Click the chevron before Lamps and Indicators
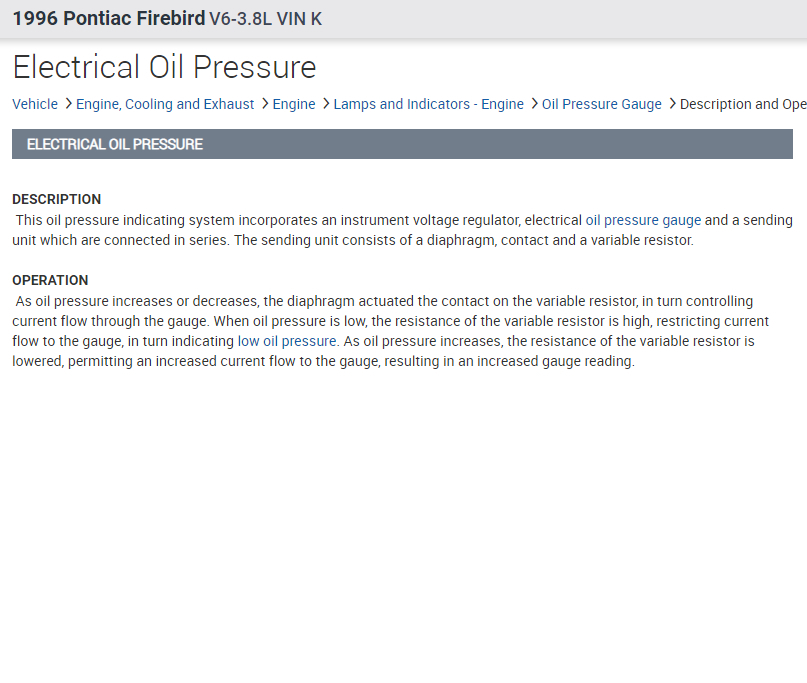Viewport: 807px width, 683px height. (326, 104)
